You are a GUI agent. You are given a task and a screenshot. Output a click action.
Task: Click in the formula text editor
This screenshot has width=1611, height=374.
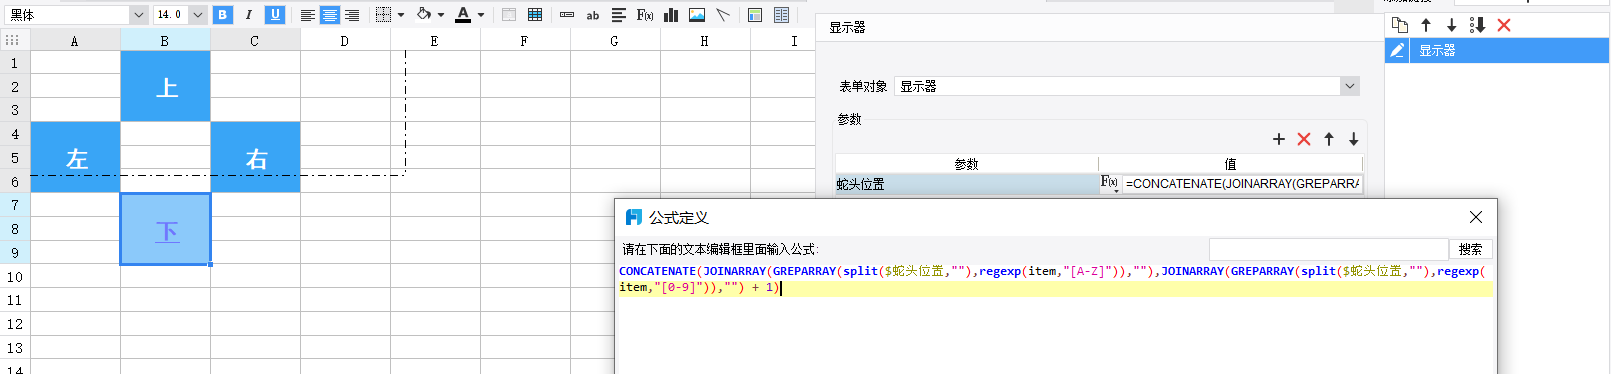pos(1055,318)
